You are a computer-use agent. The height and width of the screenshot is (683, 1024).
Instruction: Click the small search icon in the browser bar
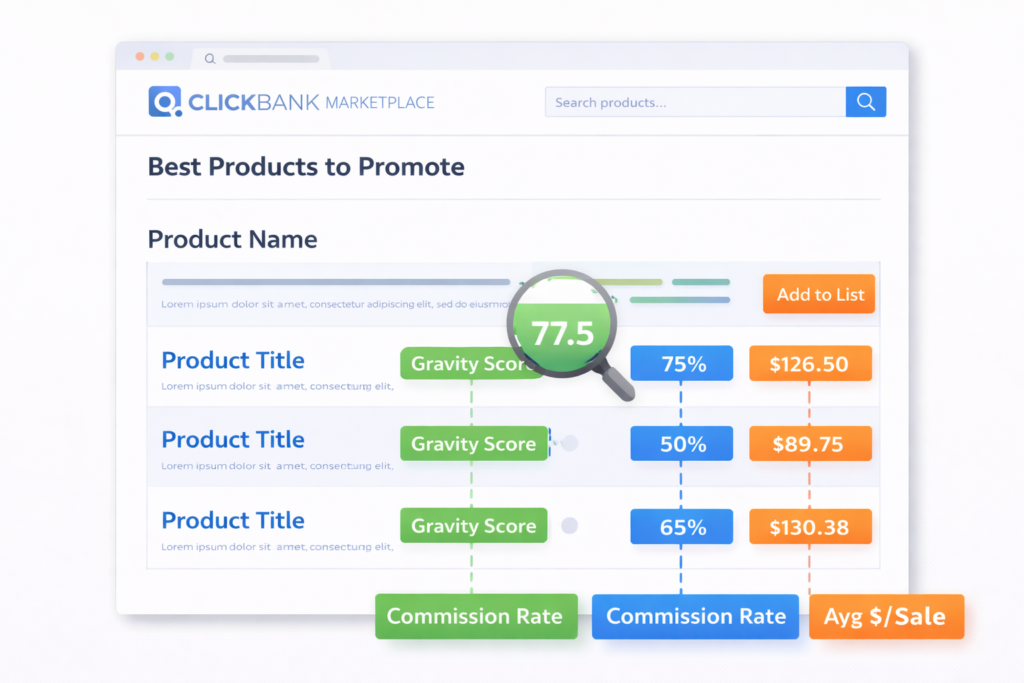210,59
